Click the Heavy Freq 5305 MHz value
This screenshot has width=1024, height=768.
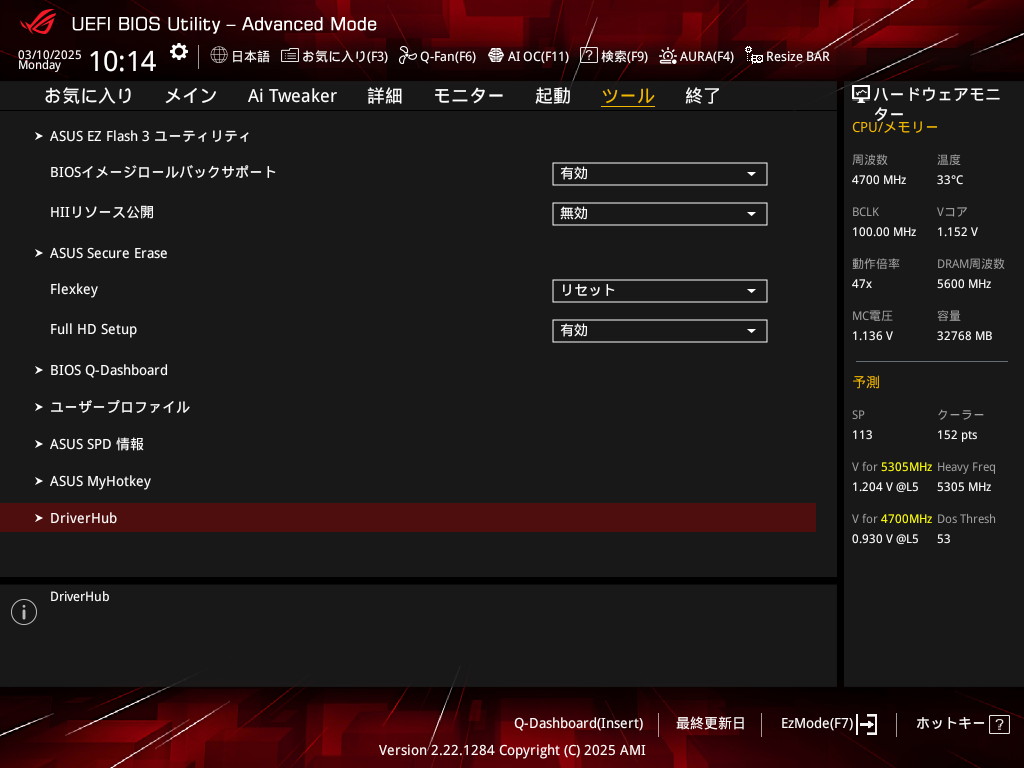[964, 487]
